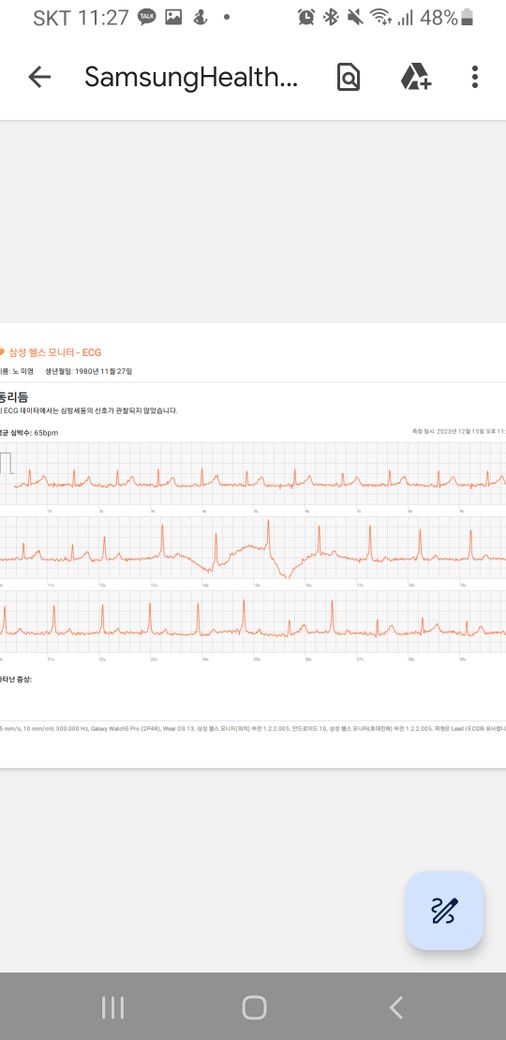Tap the Android navigation back chevron

(396, 1008)
